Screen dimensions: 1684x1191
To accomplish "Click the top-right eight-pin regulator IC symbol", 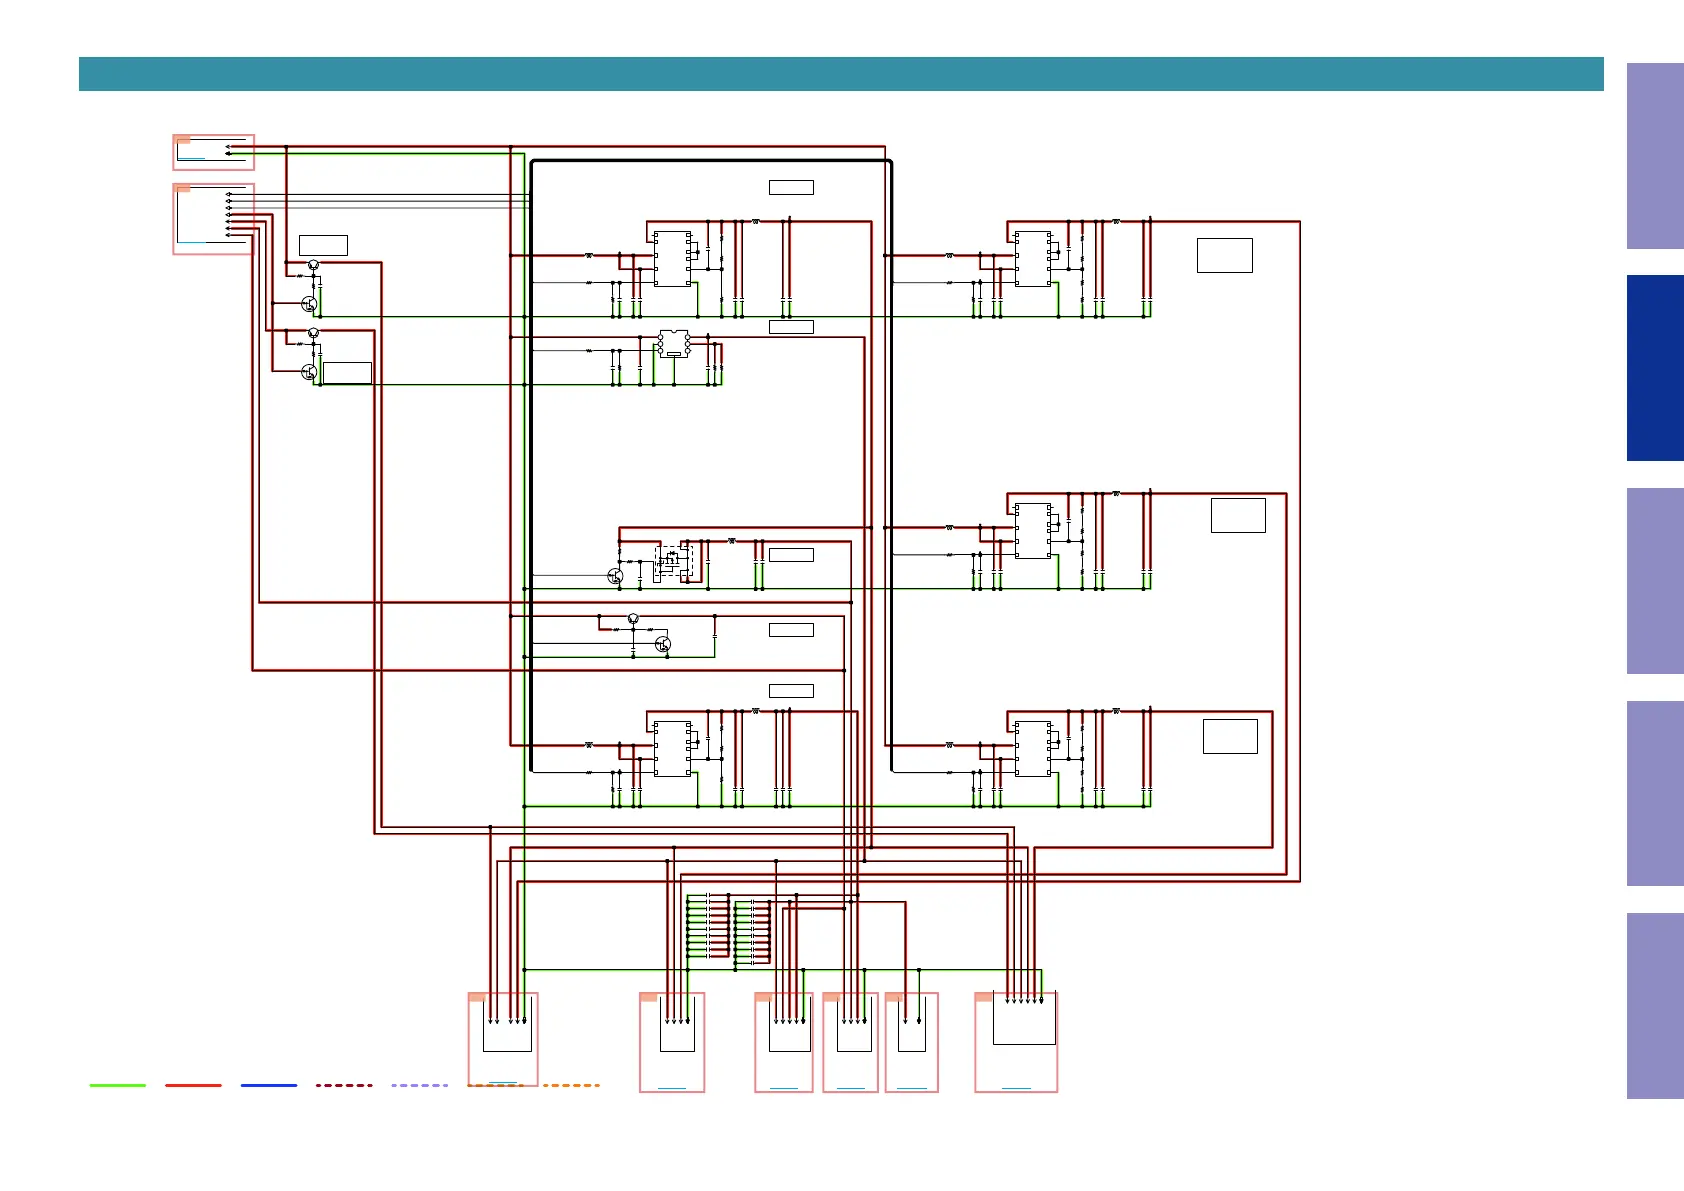I will pyautogui.click(x=1033, y=259).
